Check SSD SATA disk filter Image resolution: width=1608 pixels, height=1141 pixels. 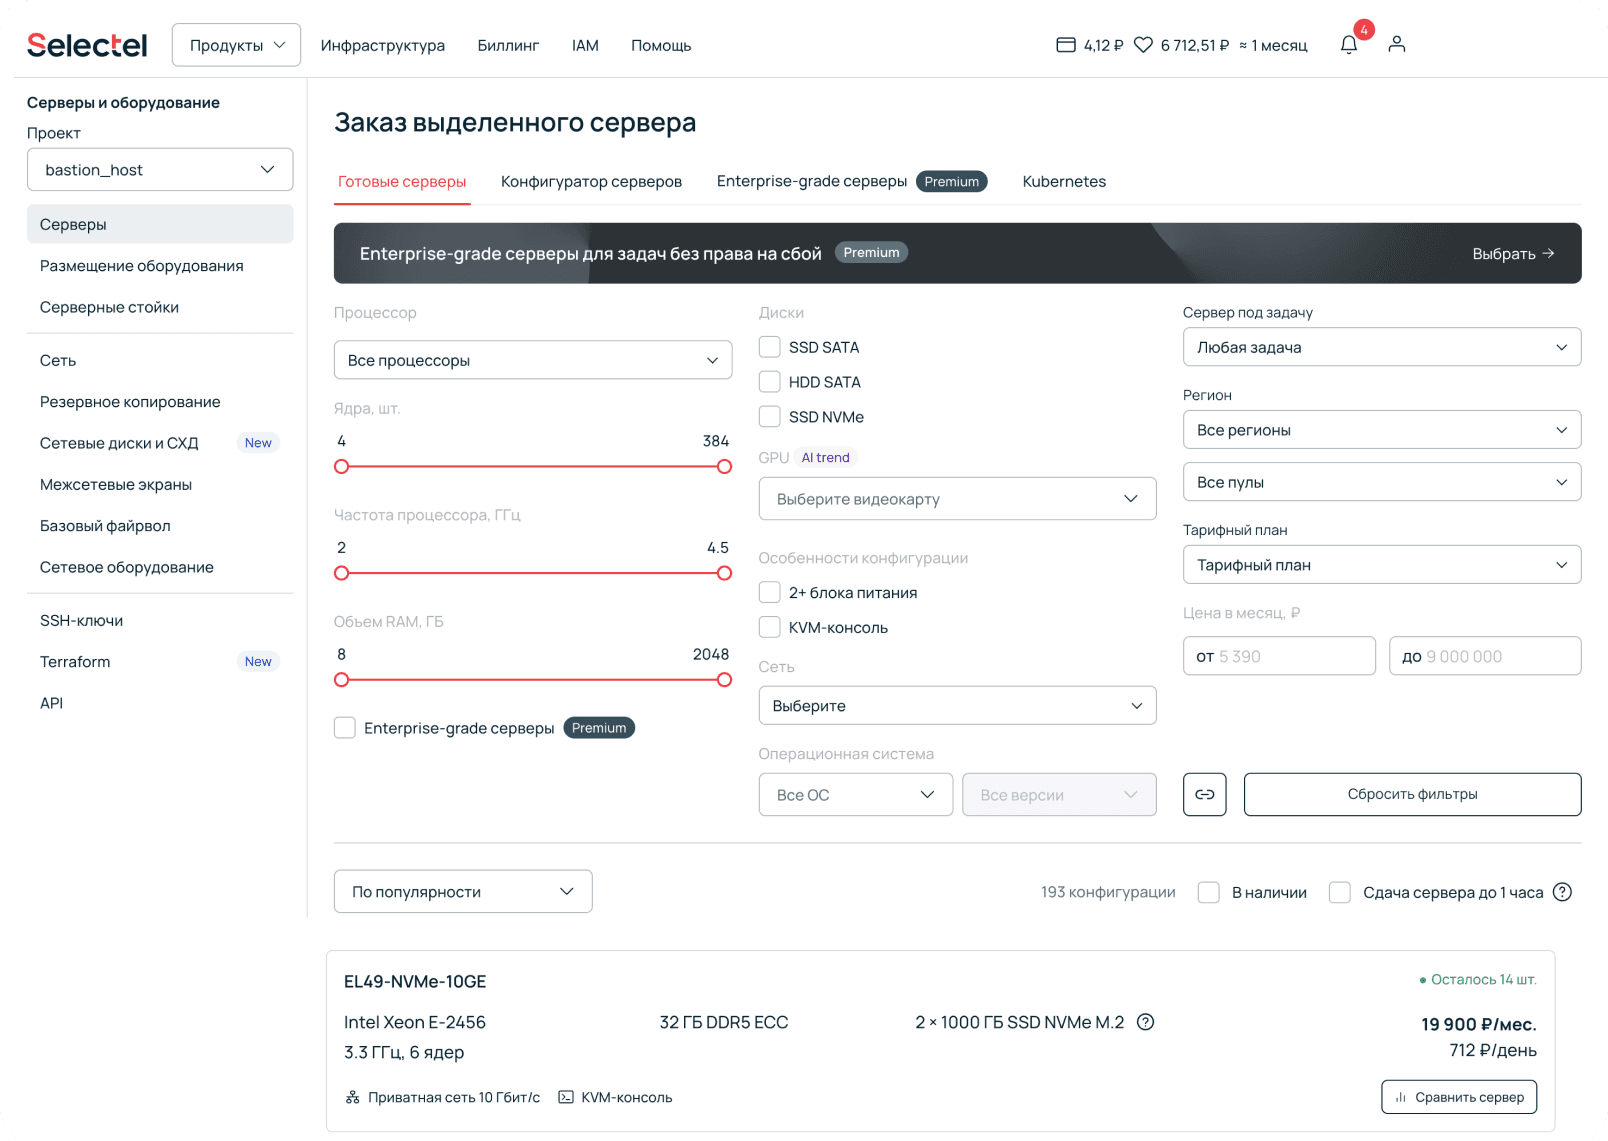point(769,347)
